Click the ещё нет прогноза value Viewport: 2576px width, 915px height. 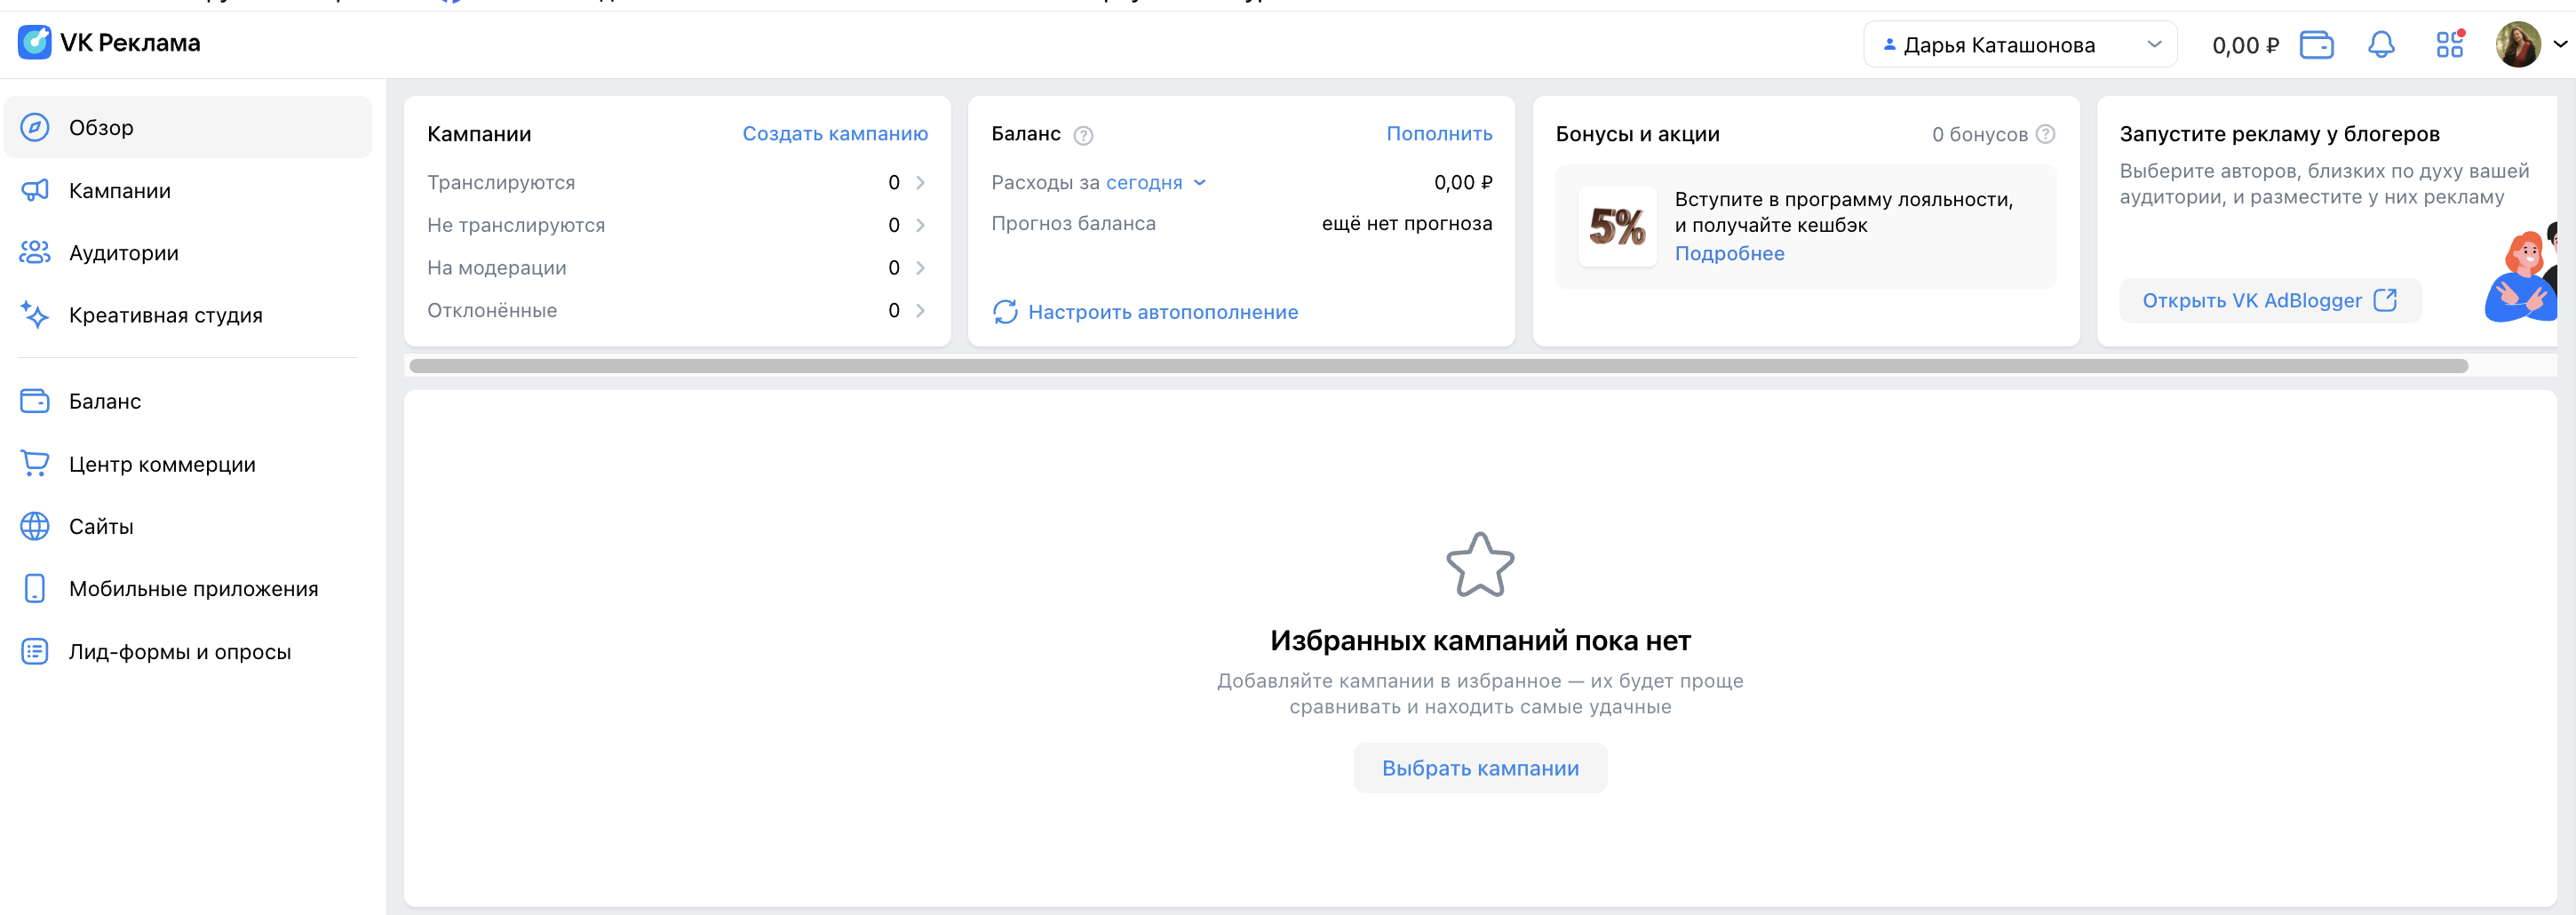pos(1406,223)
